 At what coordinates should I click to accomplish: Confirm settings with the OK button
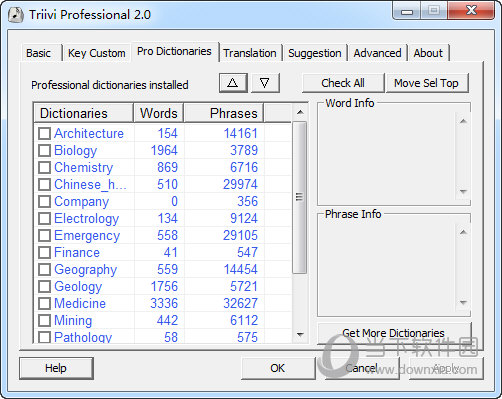pyautogui.click(x=278, y=368)
